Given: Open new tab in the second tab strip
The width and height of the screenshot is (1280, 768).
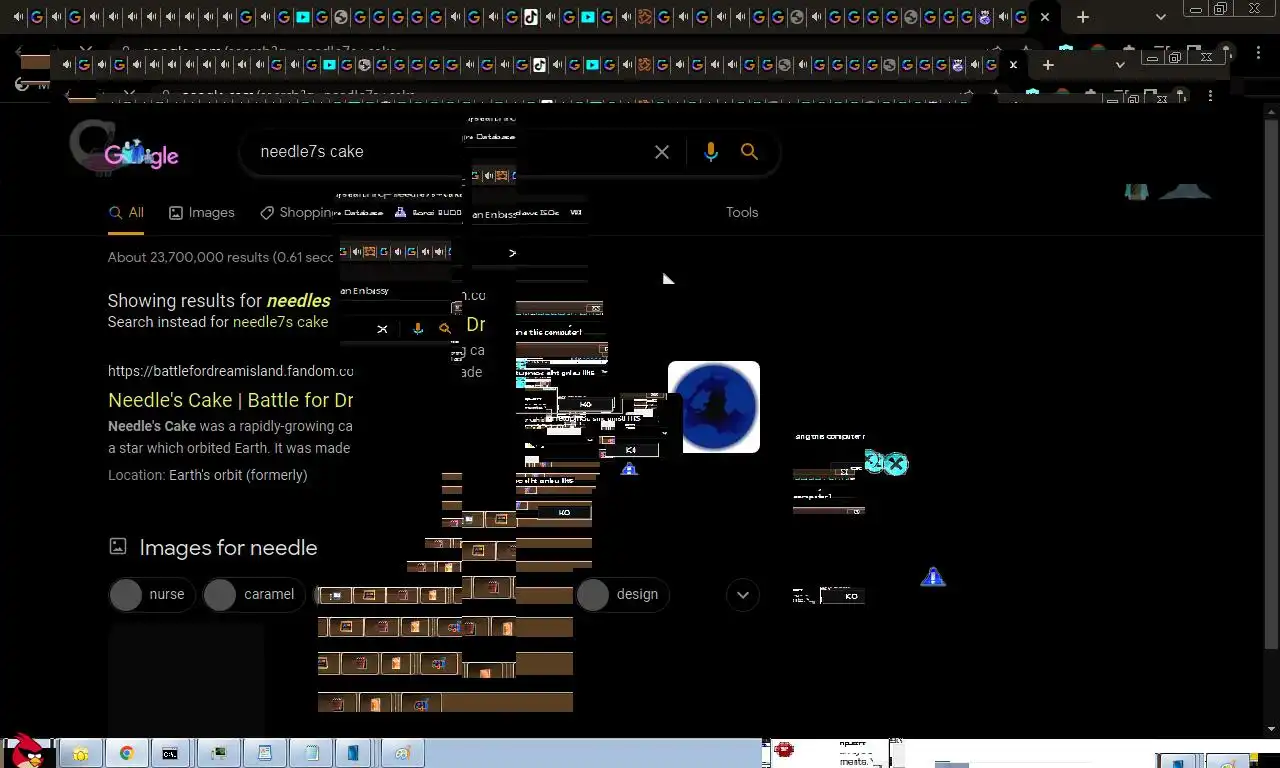Looking at the screenshot, I should tap(1048, 65).
